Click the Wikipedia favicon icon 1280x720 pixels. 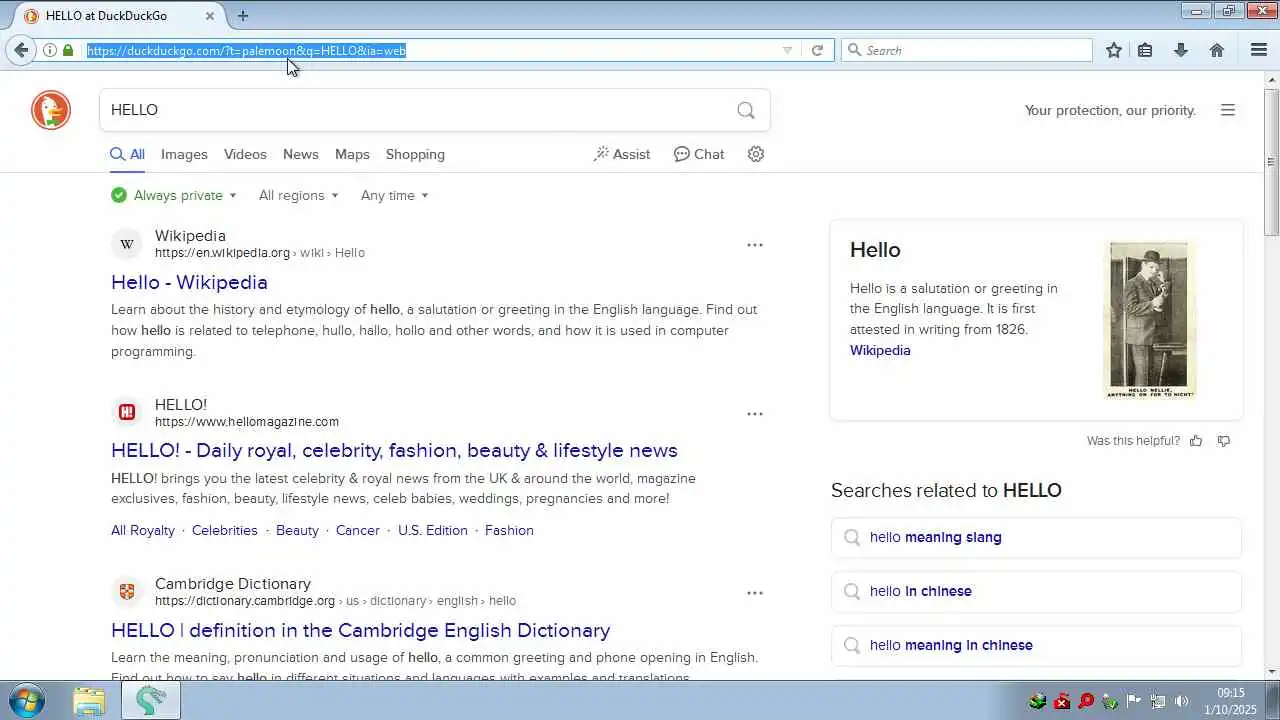[x=127, y=244]
